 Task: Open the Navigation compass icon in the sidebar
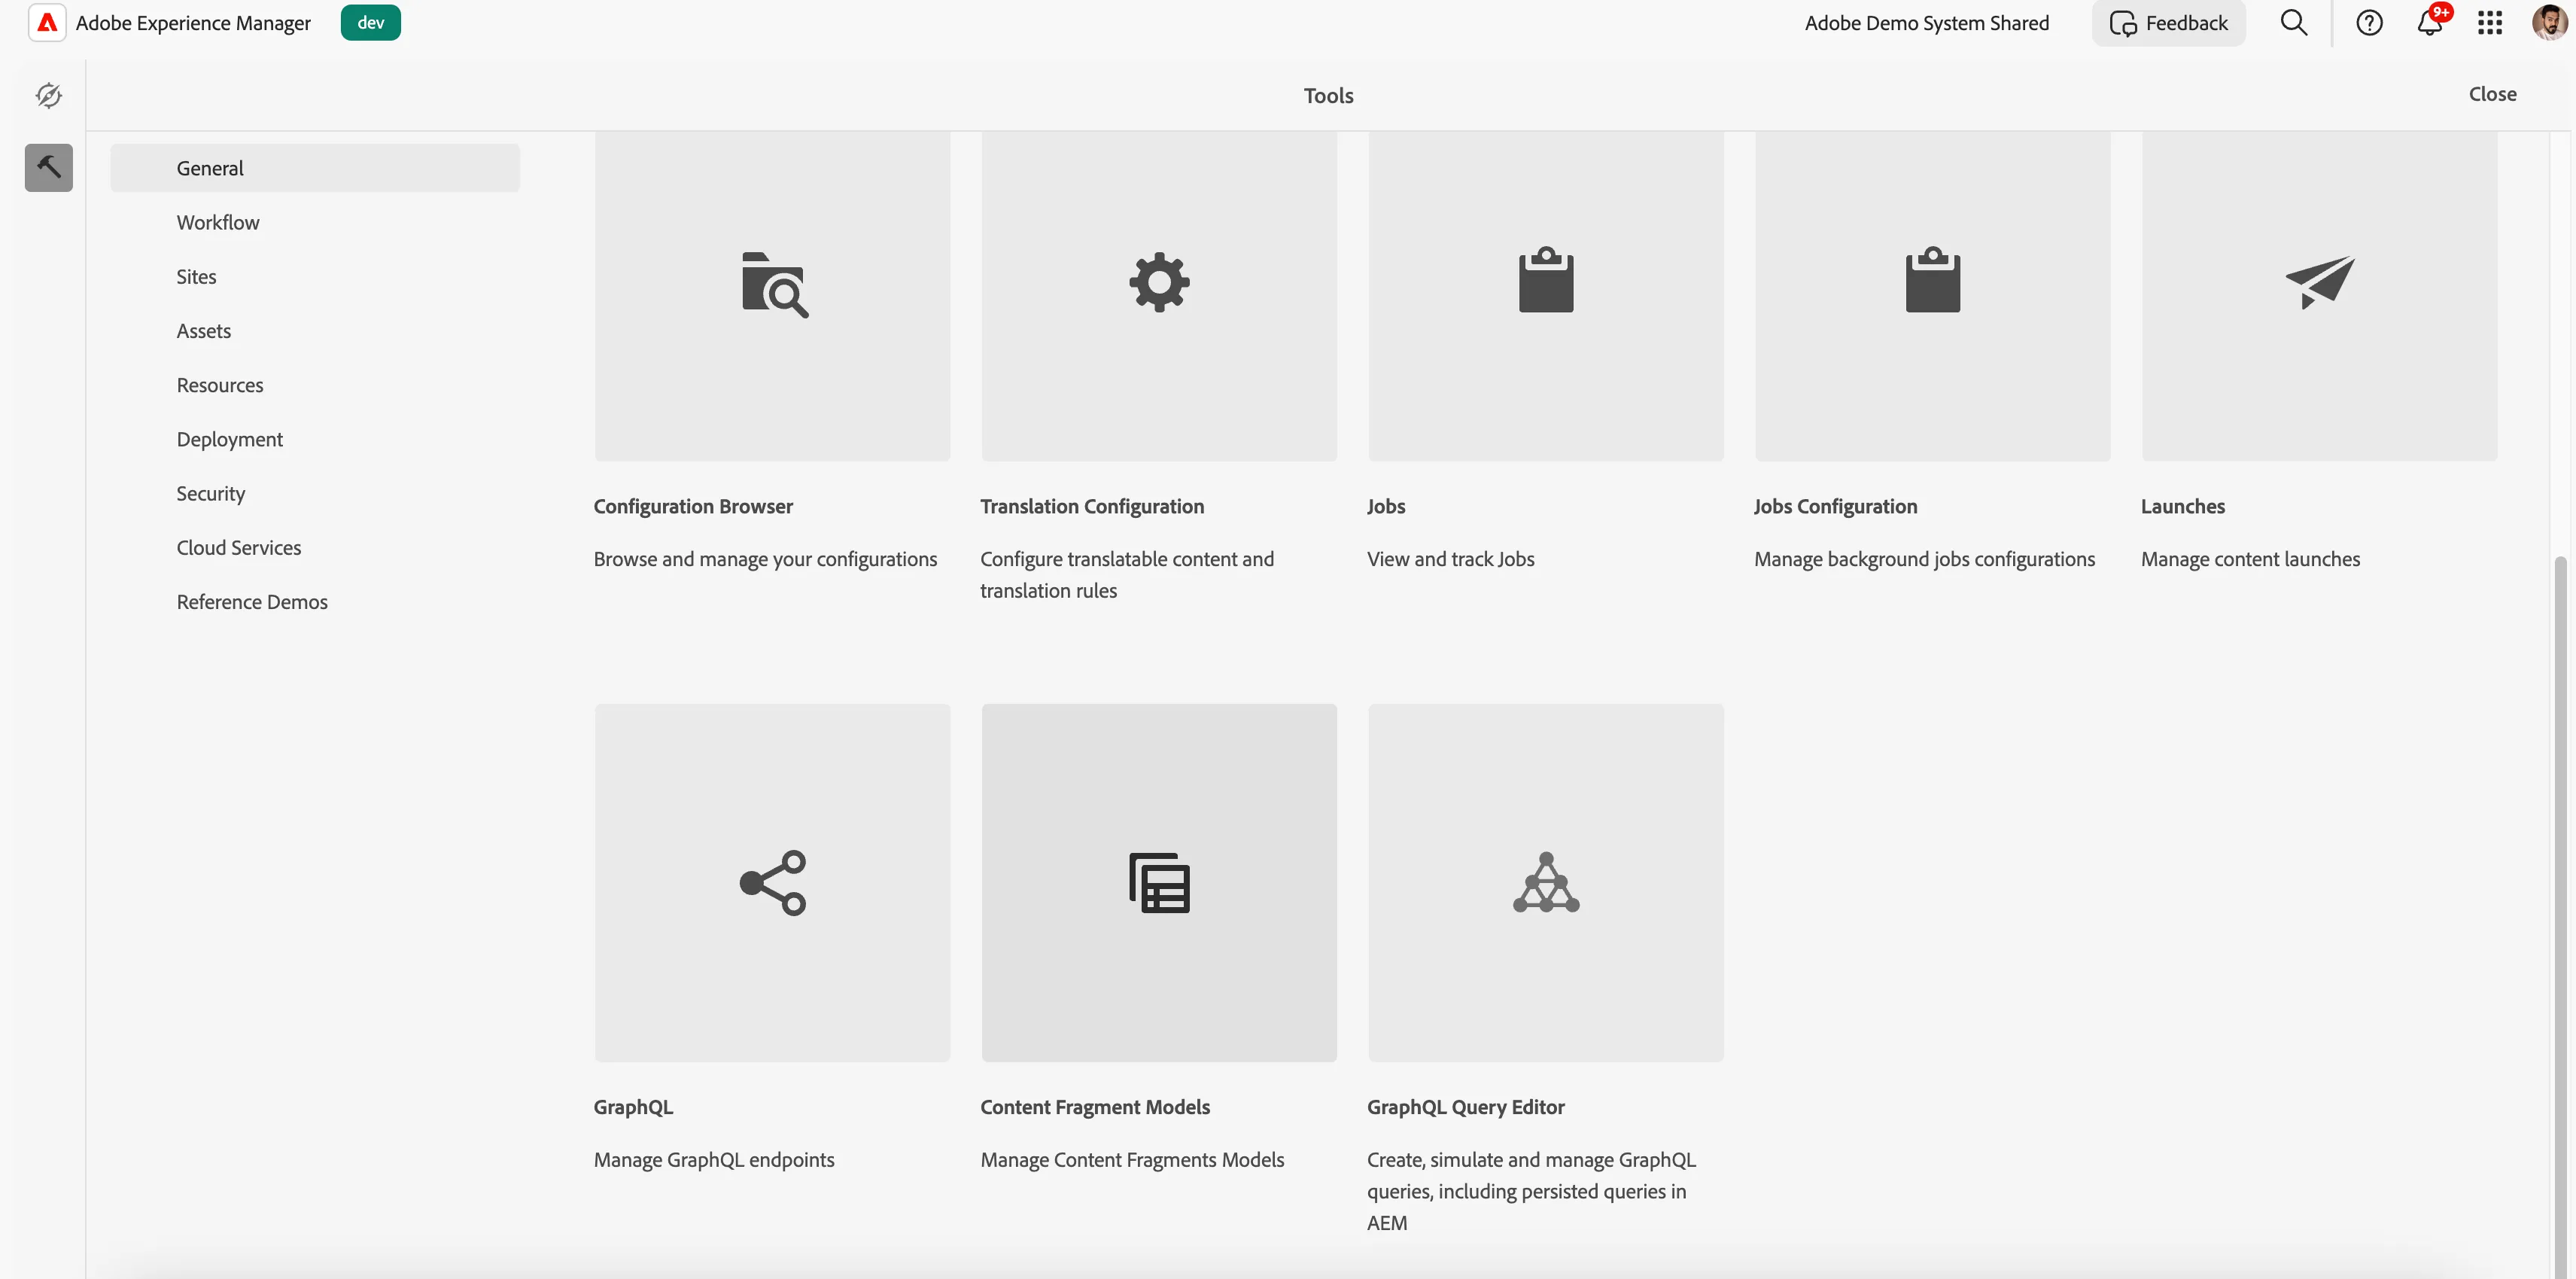click(x=48, y=95)
